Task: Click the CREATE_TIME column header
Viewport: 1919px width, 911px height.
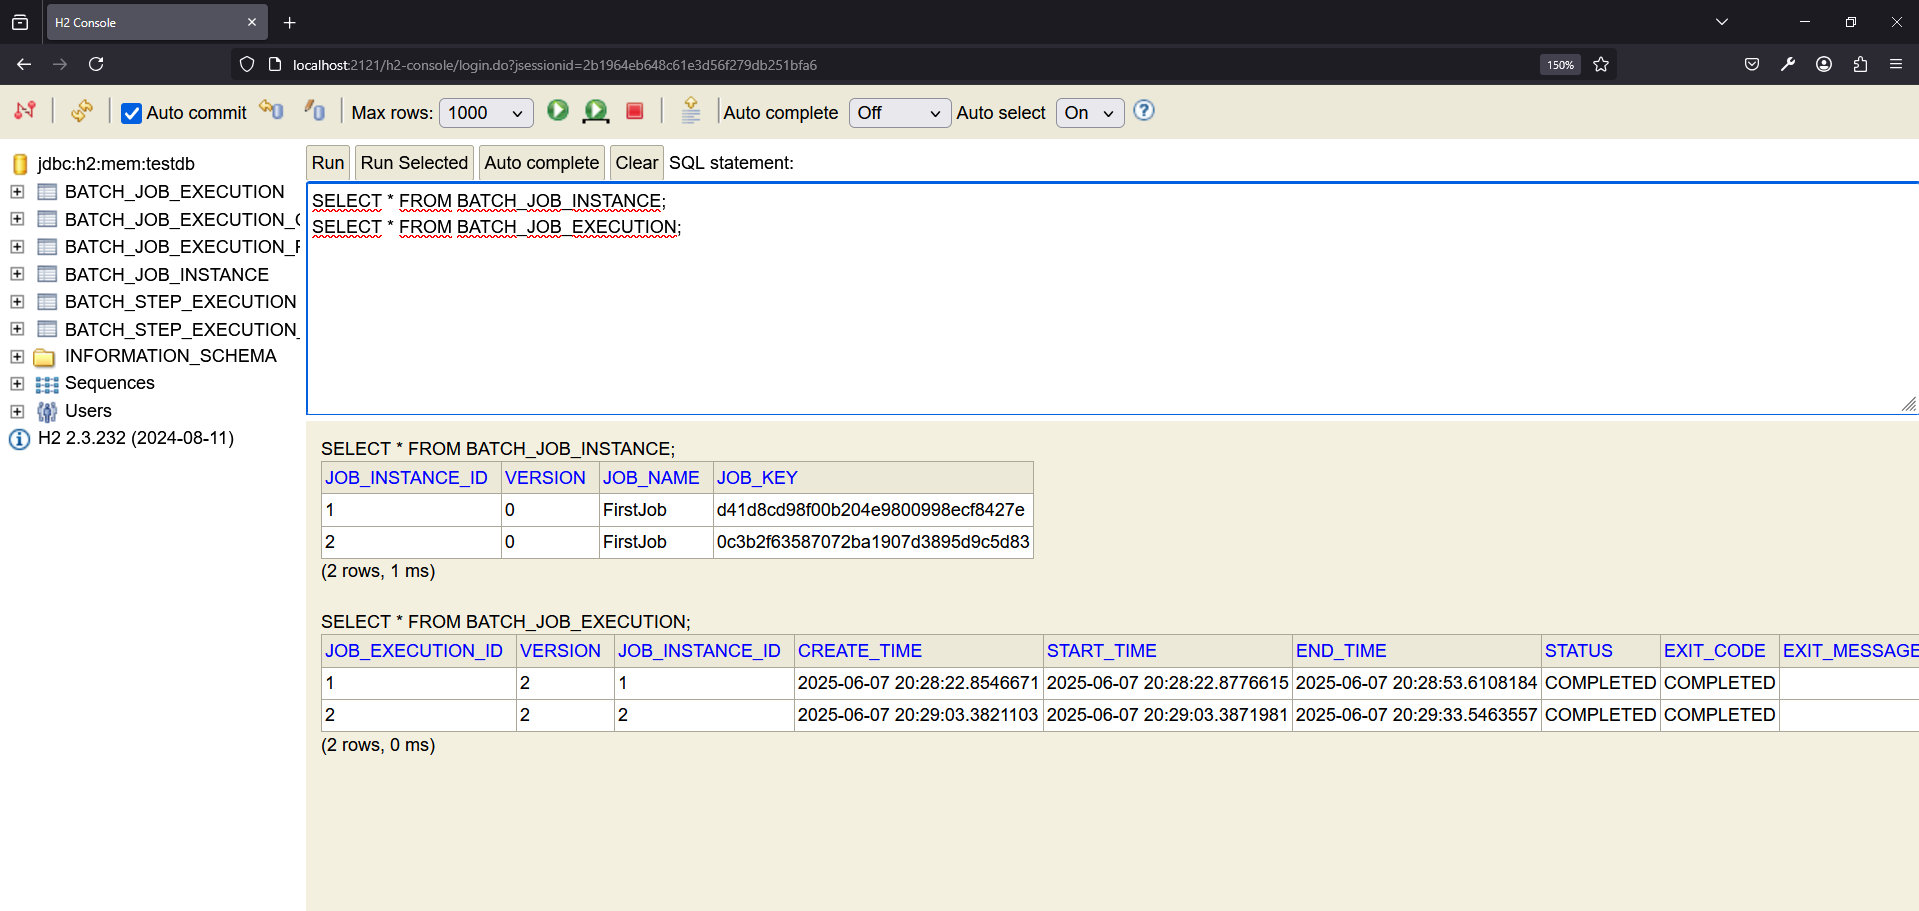Action: click(x=860, y=651)
